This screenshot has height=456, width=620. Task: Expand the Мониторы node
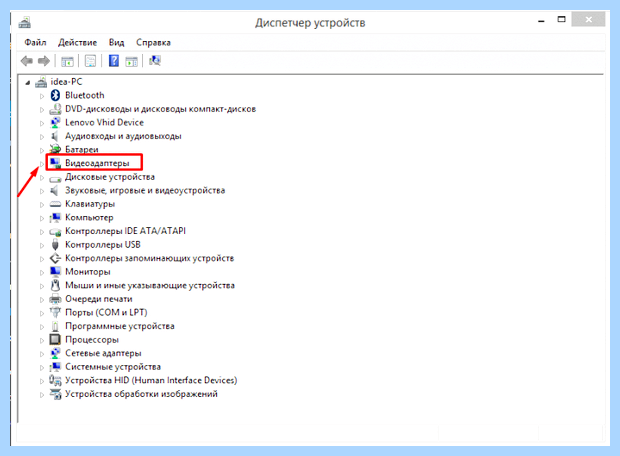tap(42, 272)
